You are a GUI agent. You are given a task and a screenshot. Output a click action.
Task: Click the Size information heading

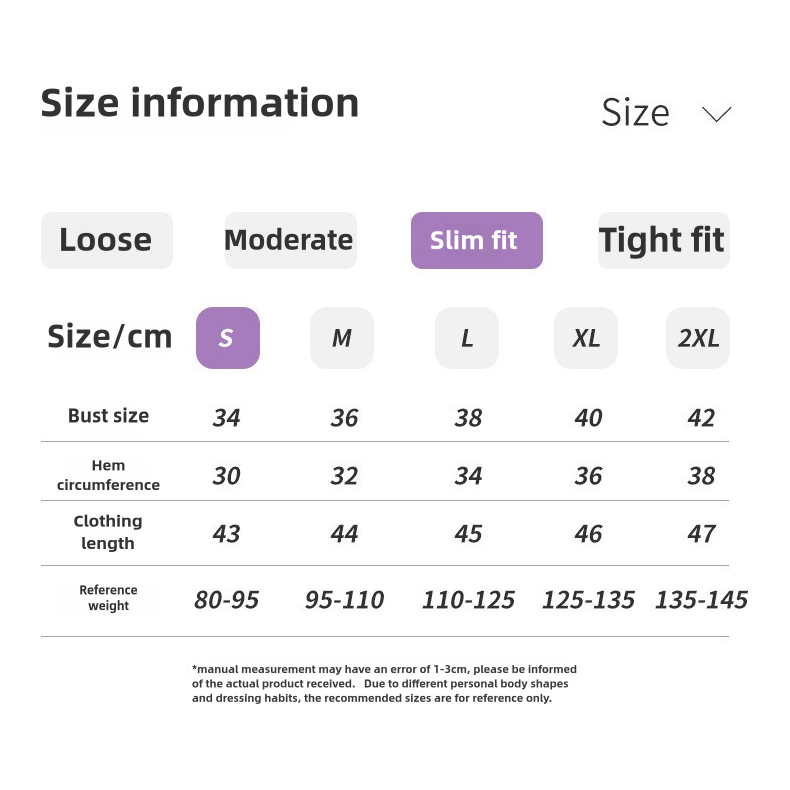coord(200,103)
